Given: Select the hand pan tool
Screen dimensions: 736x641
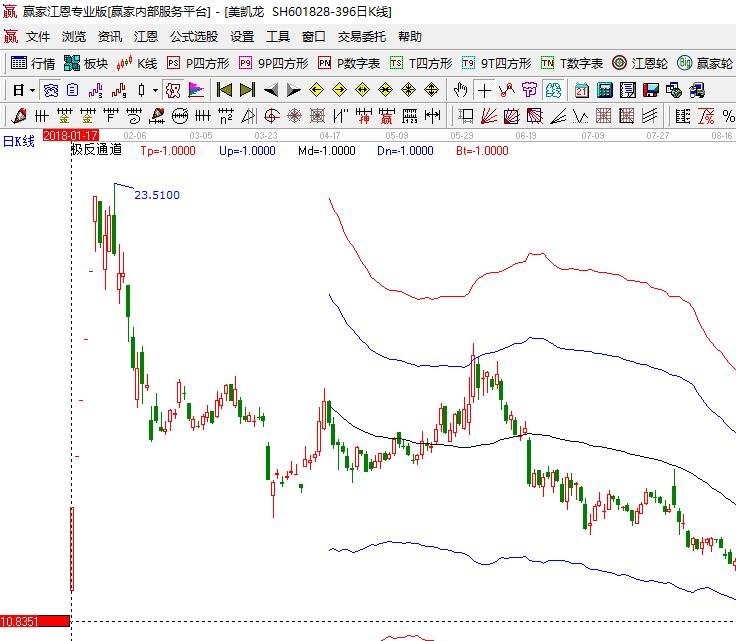Looking at the screenshot, I should pyautogui.click(x=461, y=90).
